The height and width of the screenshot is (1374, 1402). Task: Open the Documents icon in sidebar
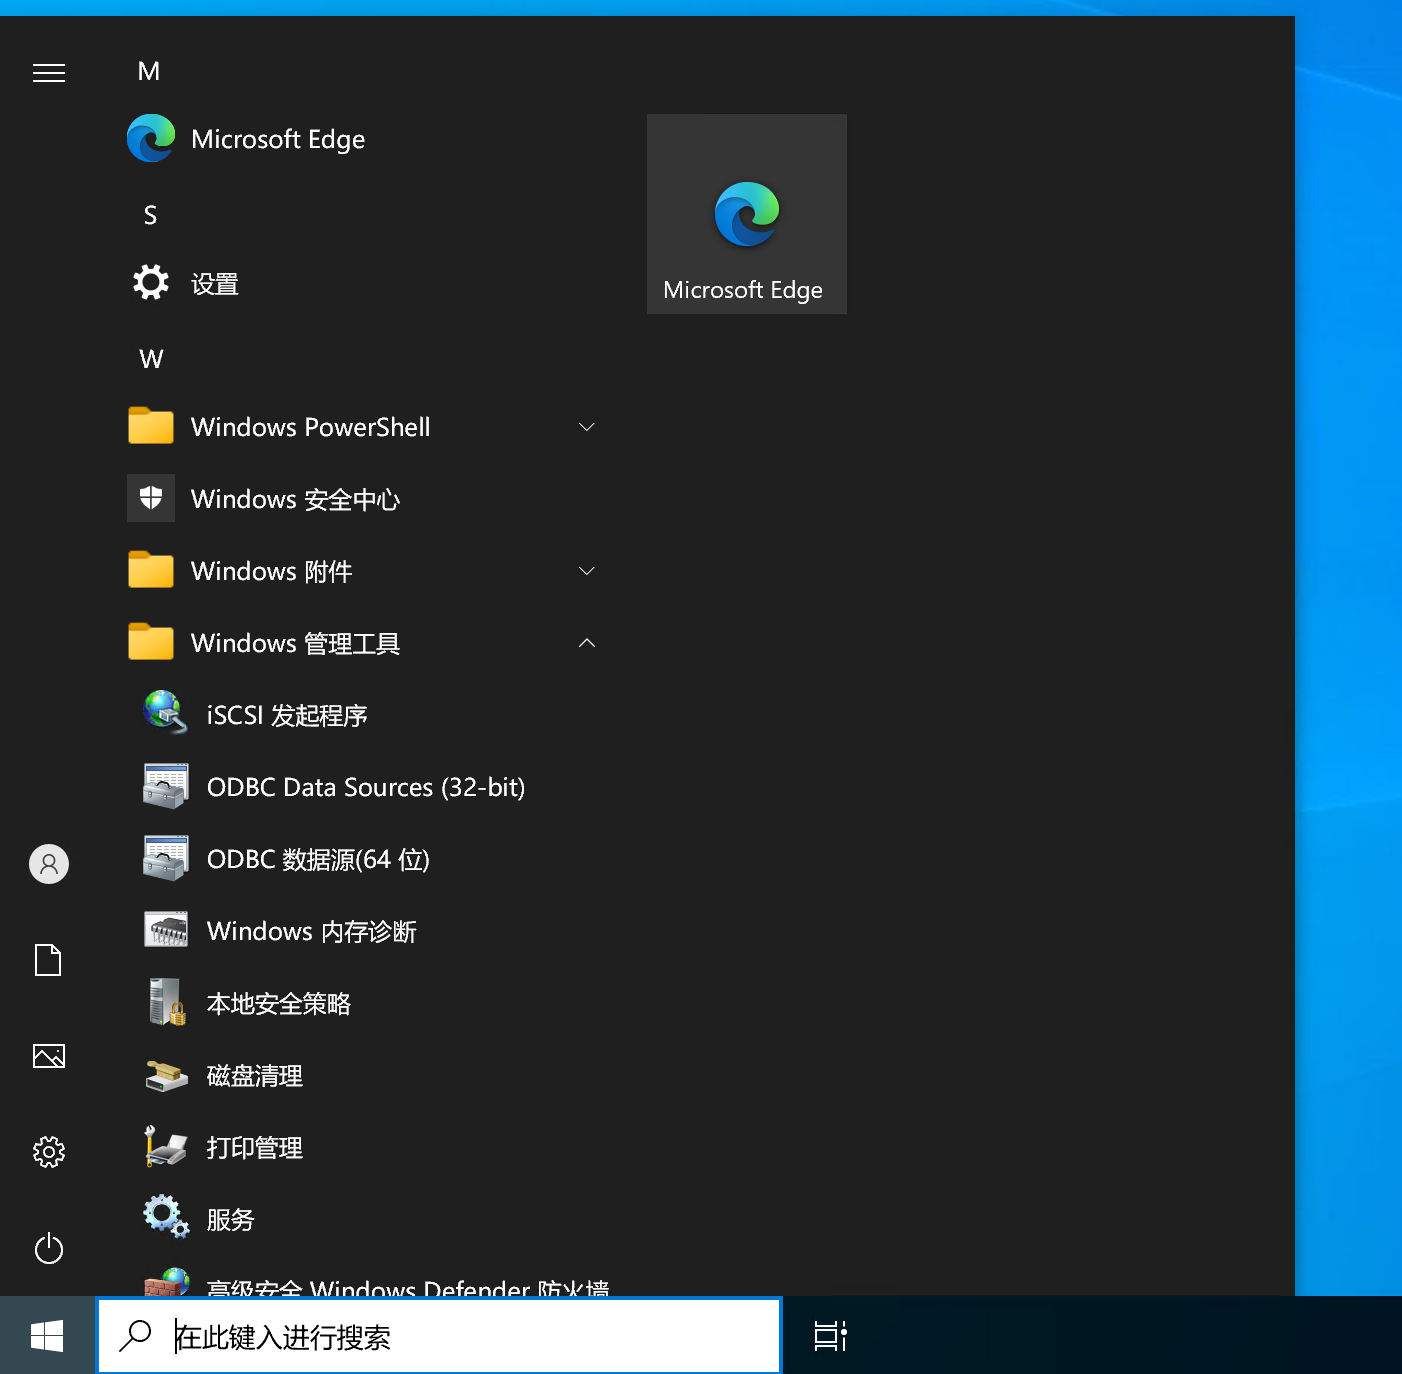(x=48, y=960)
